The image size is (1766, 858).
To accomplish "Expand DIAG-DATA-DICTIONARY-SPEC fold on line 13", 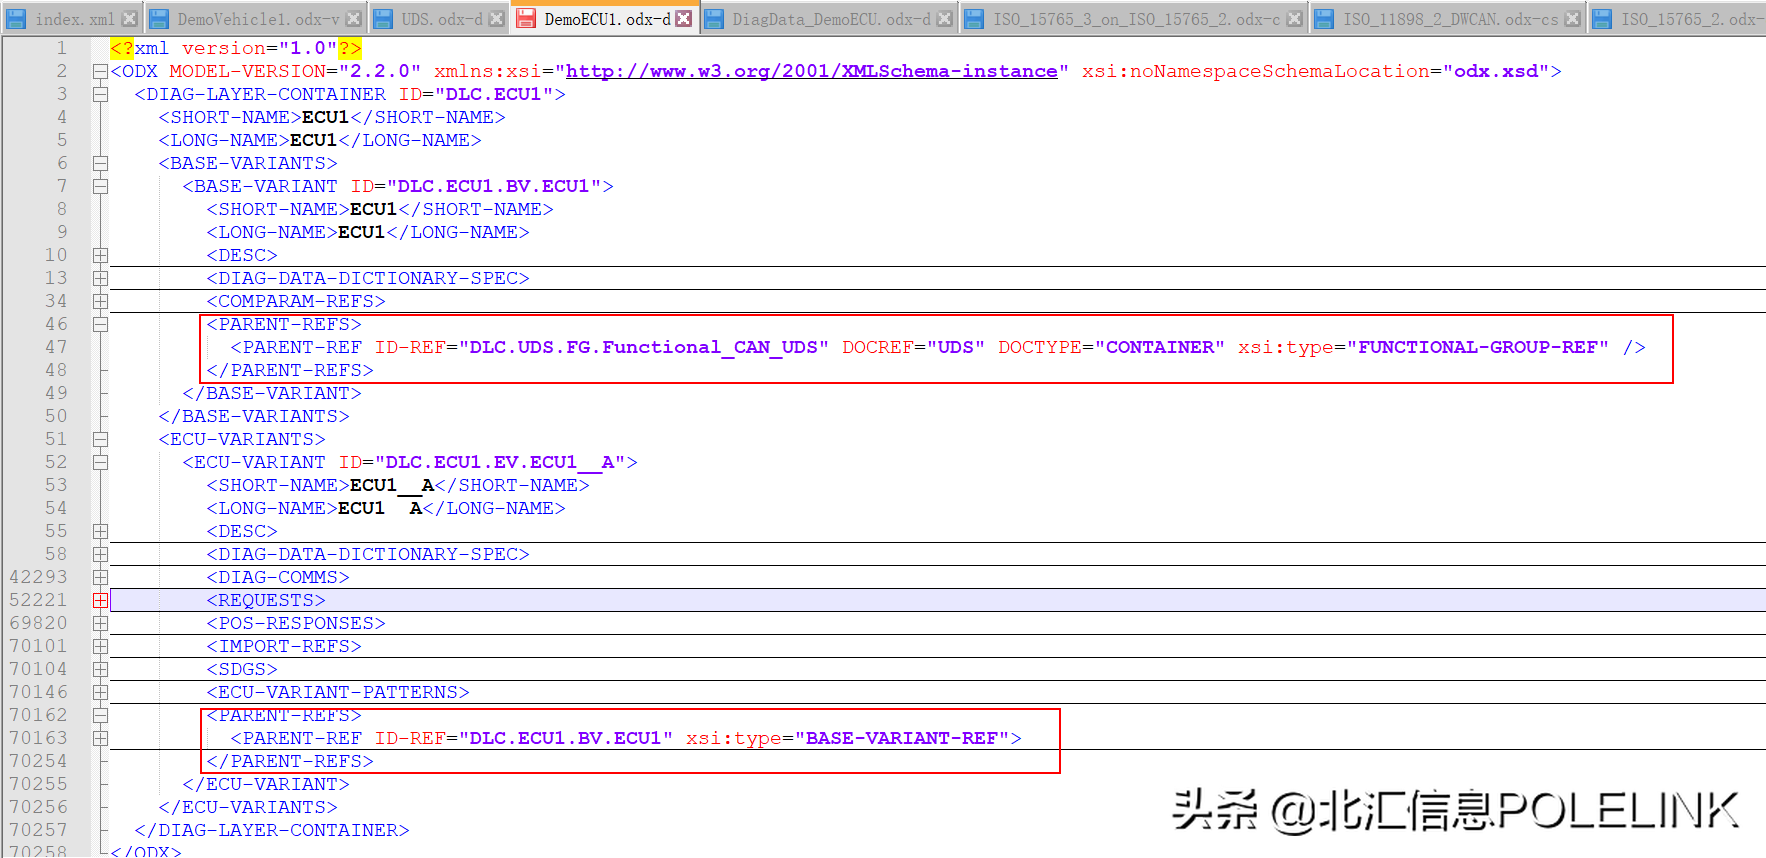I will [x=100, y=278].
